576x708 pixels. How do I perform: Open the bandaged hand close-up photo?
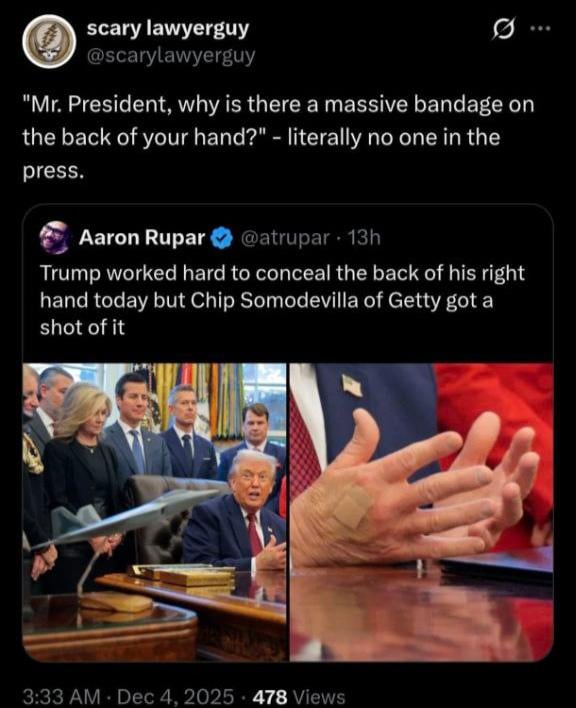pyautogui.click(x=422, y=512)
